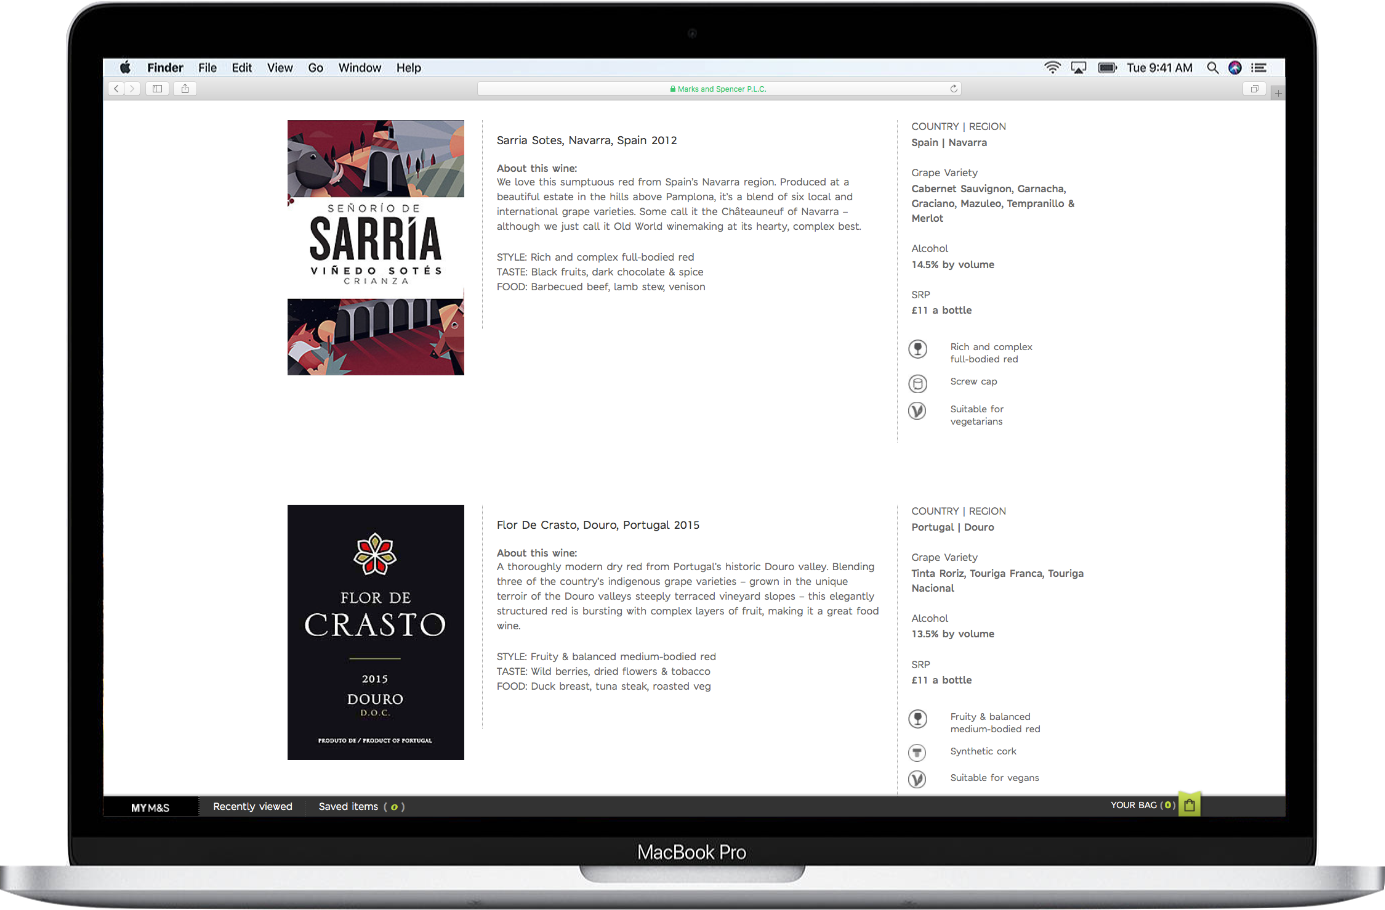Click the green shopping bag icon

tap(1189, 804)
